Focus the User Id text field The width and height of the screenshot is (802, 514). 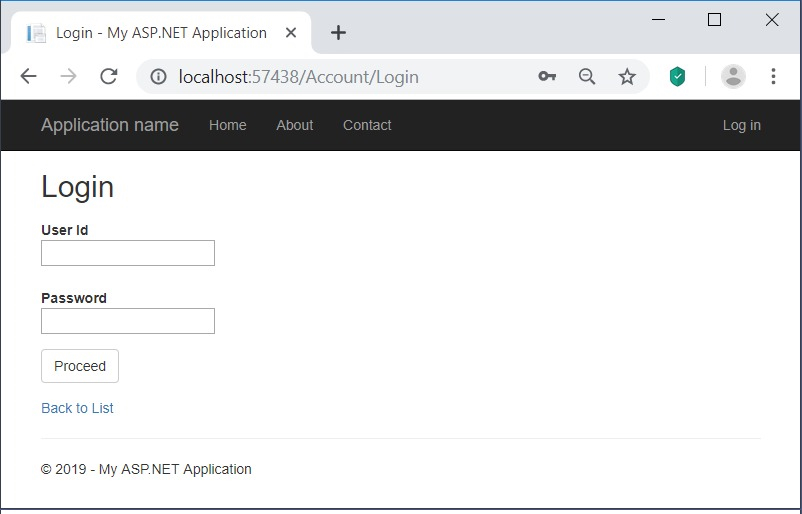pyautogui.click(x=128, y=253)
